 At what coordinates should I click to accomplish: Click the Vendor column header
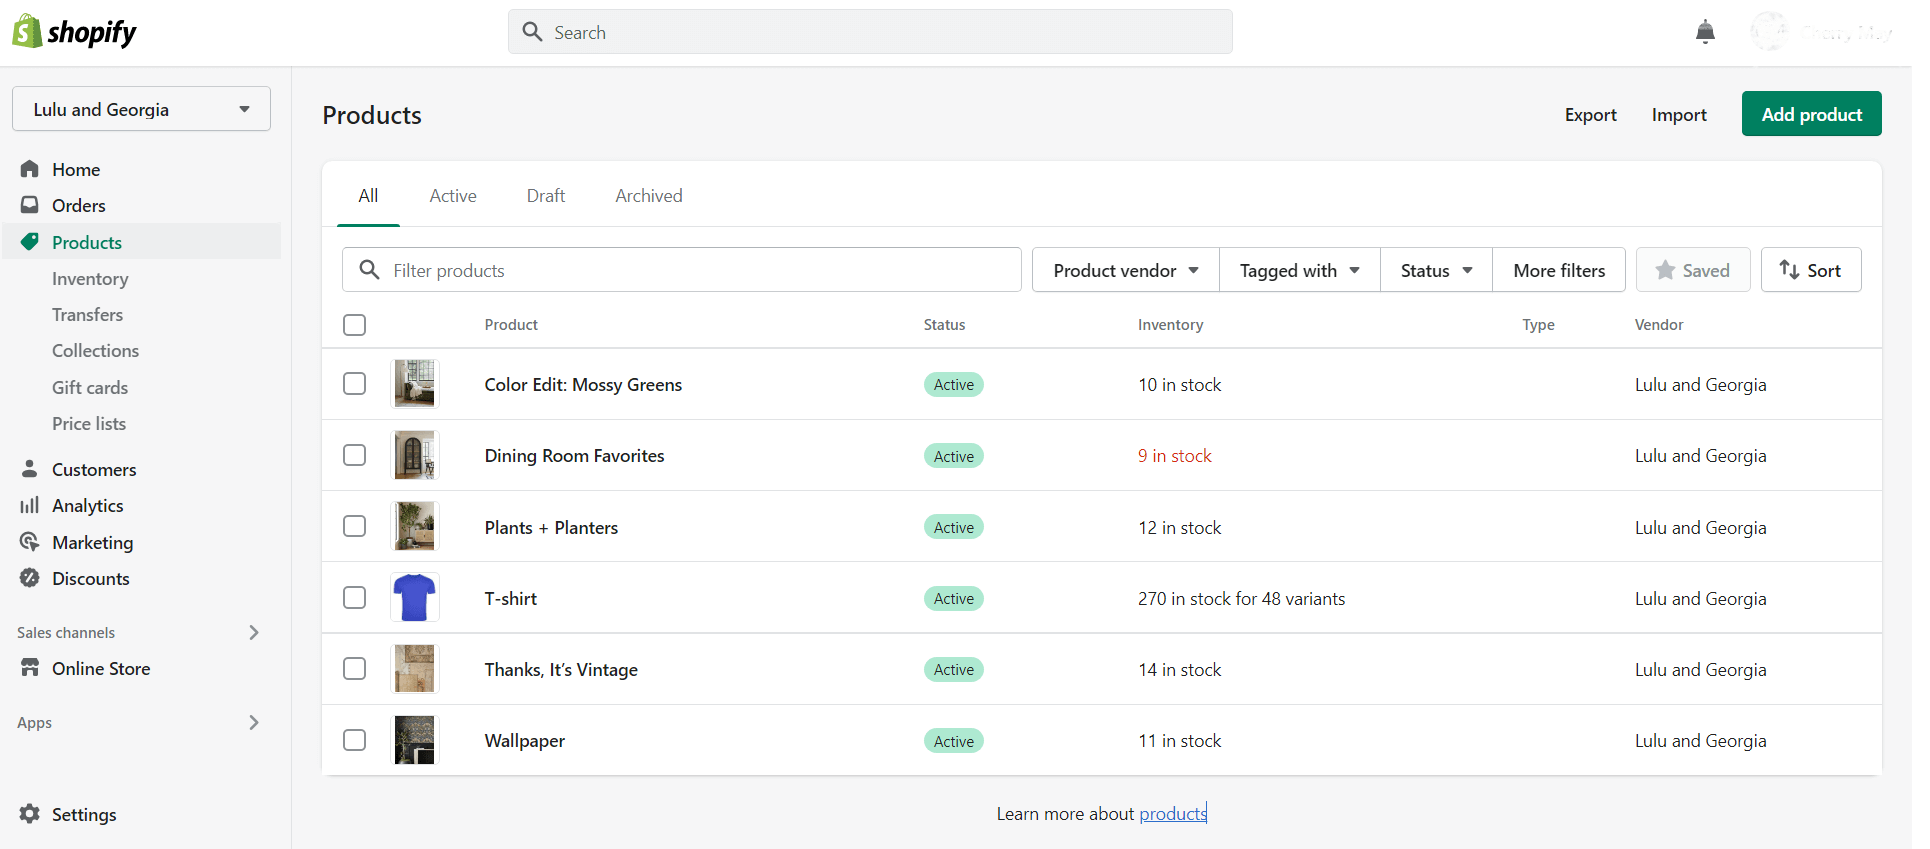pyautogui.click(x=1659, y=325)
